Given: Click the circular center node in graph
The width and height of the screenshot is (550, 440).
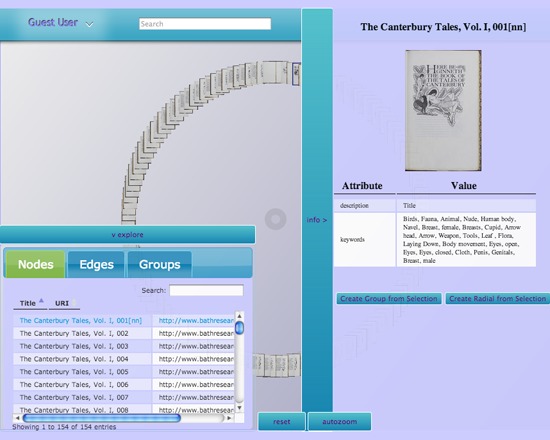Looking at the screenshot, I should tap(275, 219).
